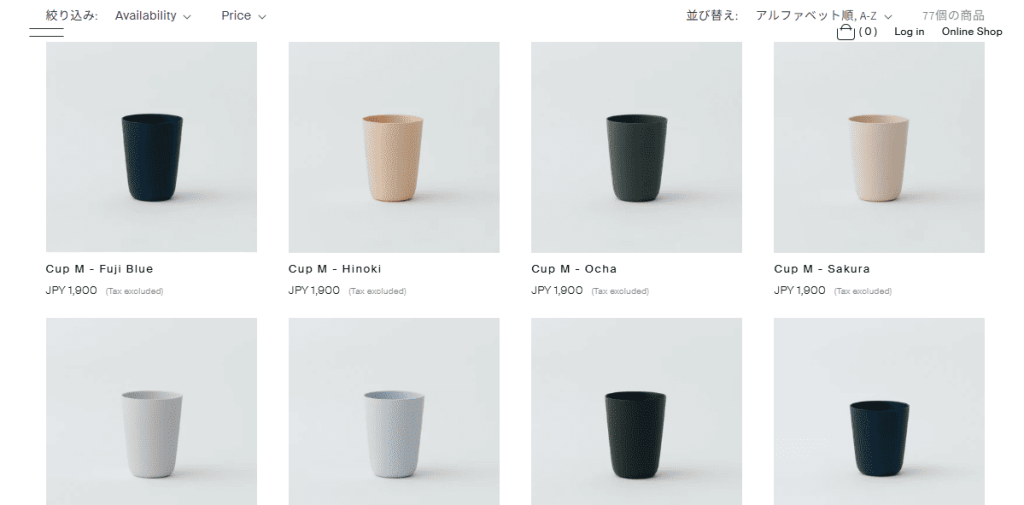
Task: Click the Cup M - Sakura title
Action: pos(822,269)
